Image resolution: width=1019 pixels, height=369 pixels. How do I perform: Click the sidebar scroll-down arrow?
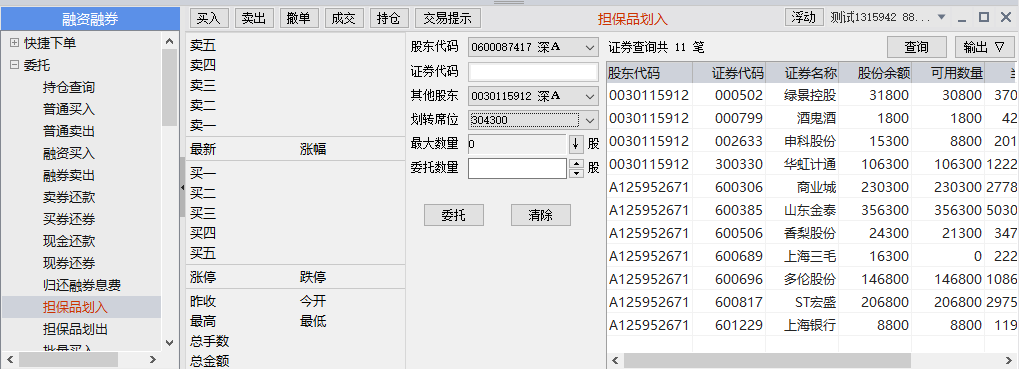pos(170,342)
